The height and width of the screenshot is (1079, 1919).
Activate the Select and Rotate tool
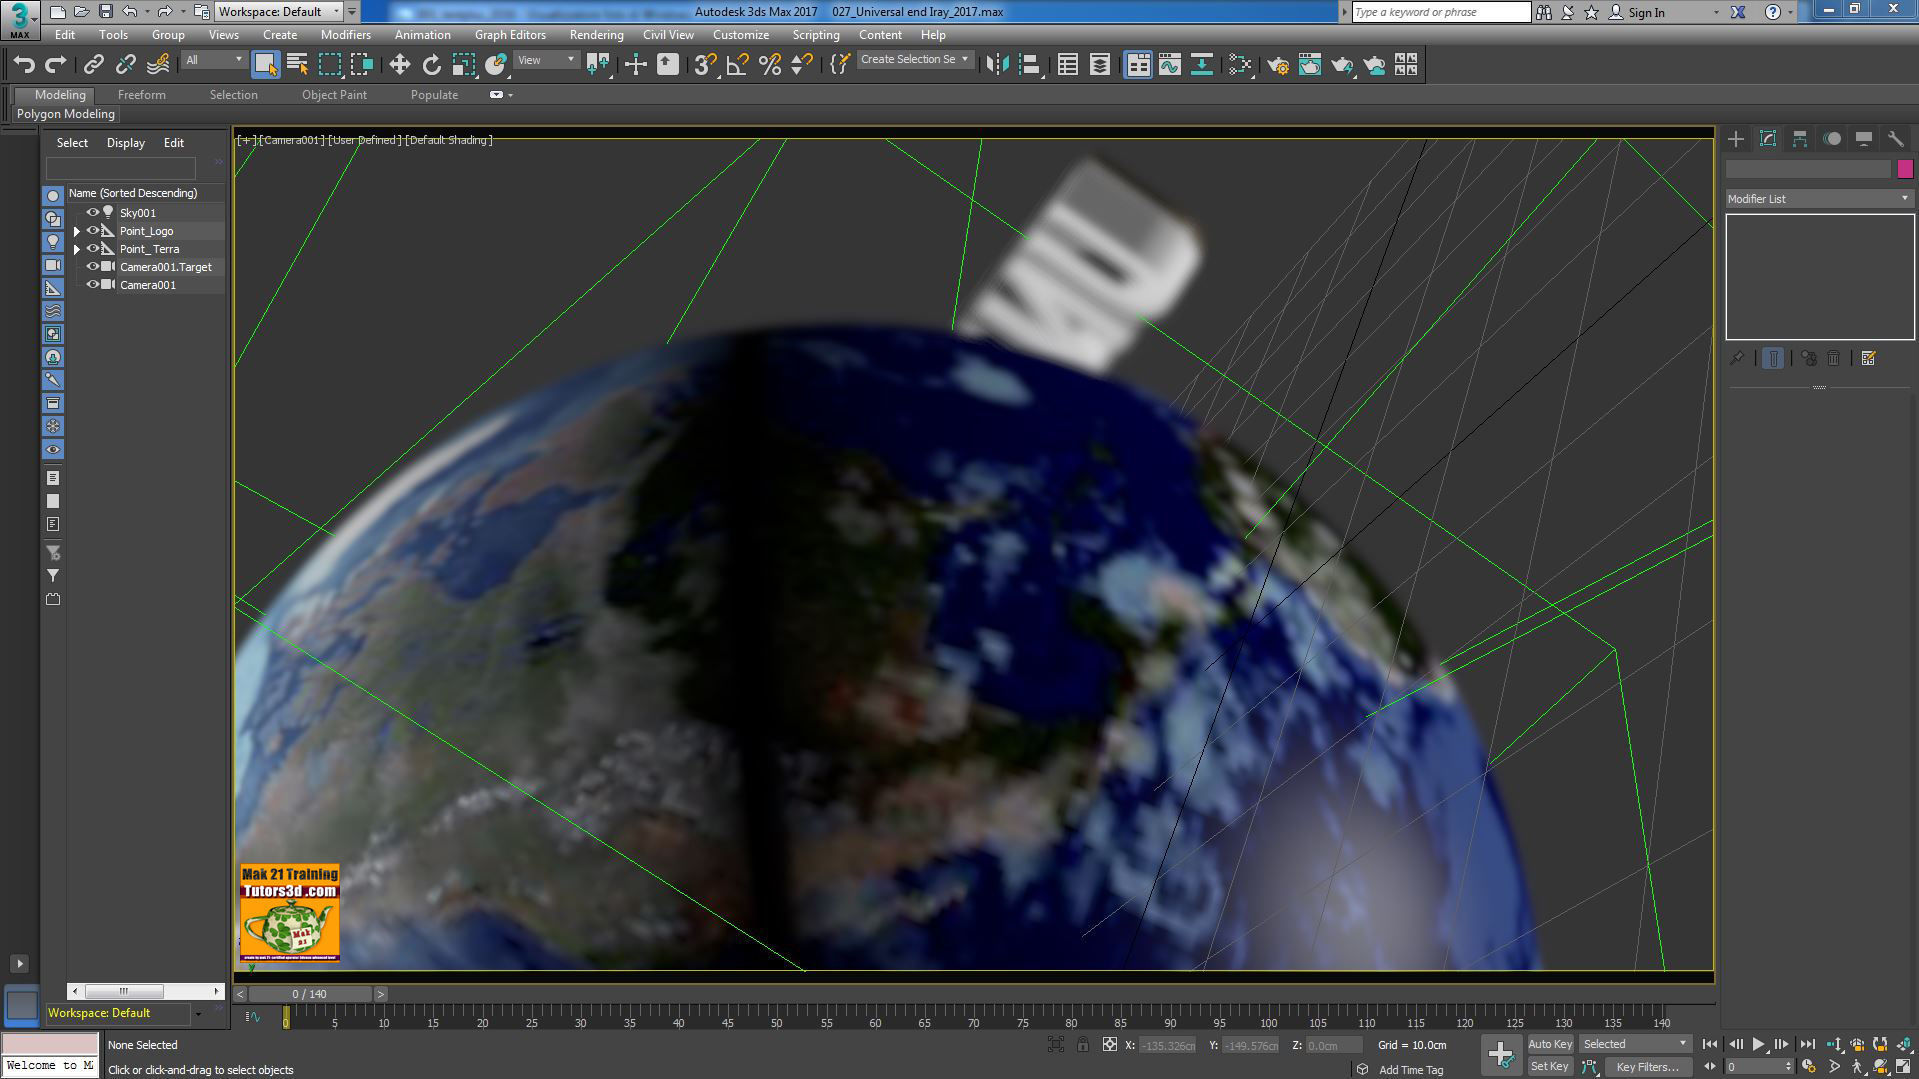pos(432,65)
